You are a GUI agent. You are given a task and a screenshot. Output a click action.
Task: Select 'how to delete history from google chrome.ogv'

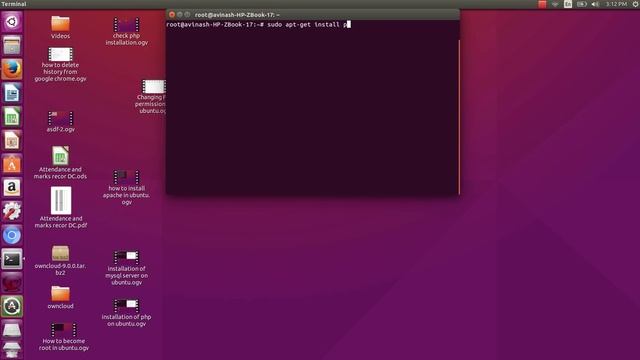[60, 65]
